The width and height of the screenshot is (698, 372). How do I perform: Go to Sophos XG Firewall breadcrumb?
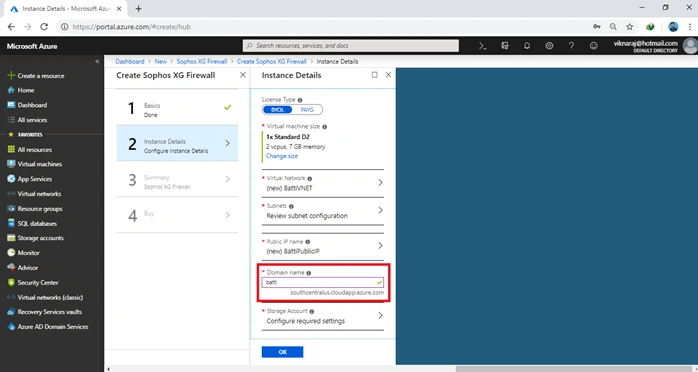[202, 61]
